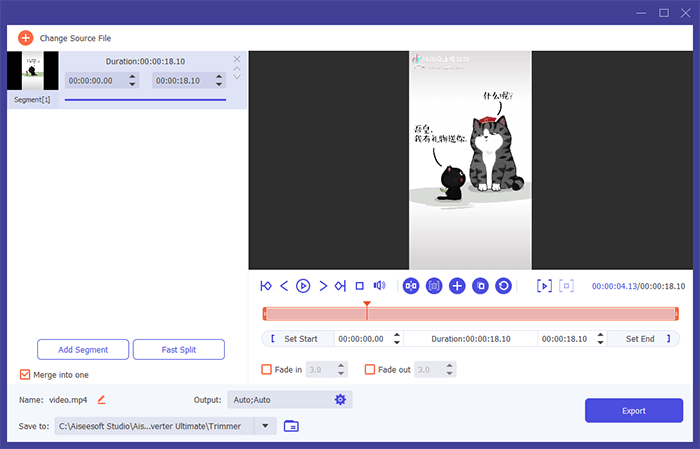Click the split segment icon
This screenshot has width=700, height=449.
411,286
